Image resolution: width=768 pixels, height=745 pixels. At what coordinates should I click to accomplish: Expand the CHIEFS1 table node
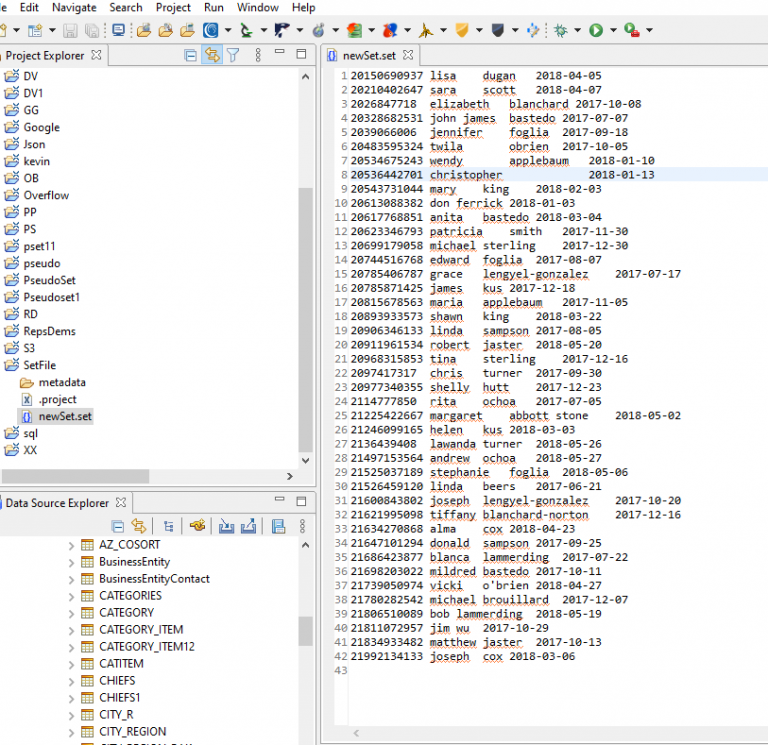point(71,698)
